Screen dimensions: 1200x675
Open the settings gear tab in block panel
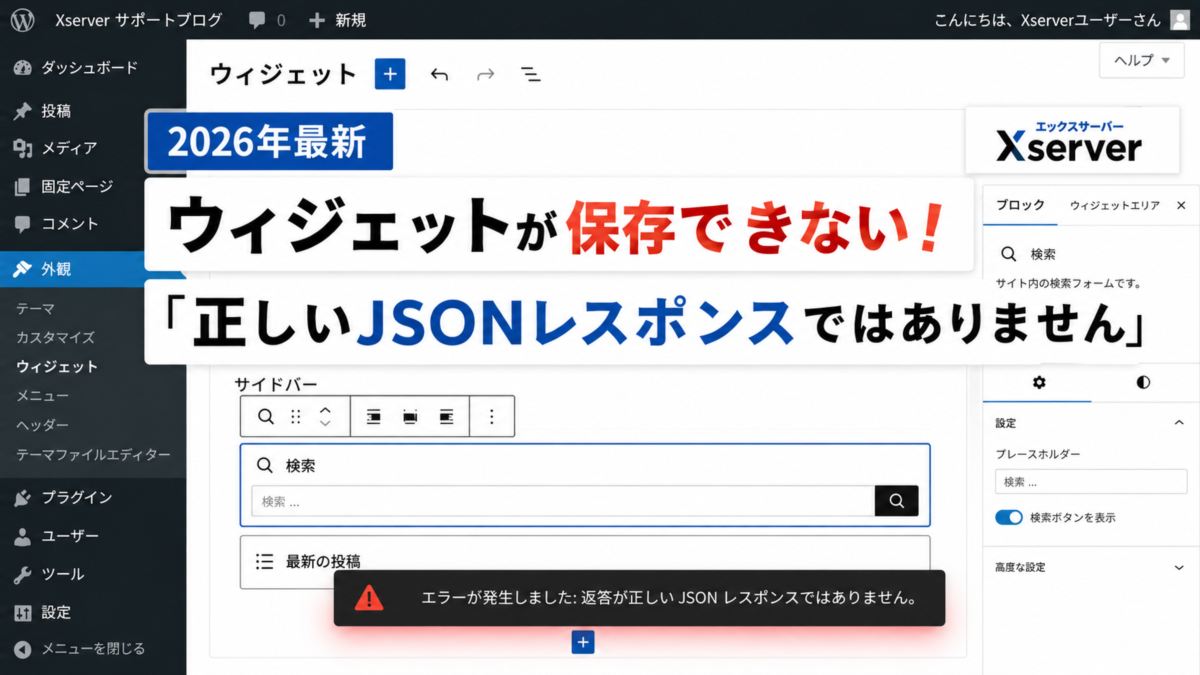click(x=1039, y=382)
